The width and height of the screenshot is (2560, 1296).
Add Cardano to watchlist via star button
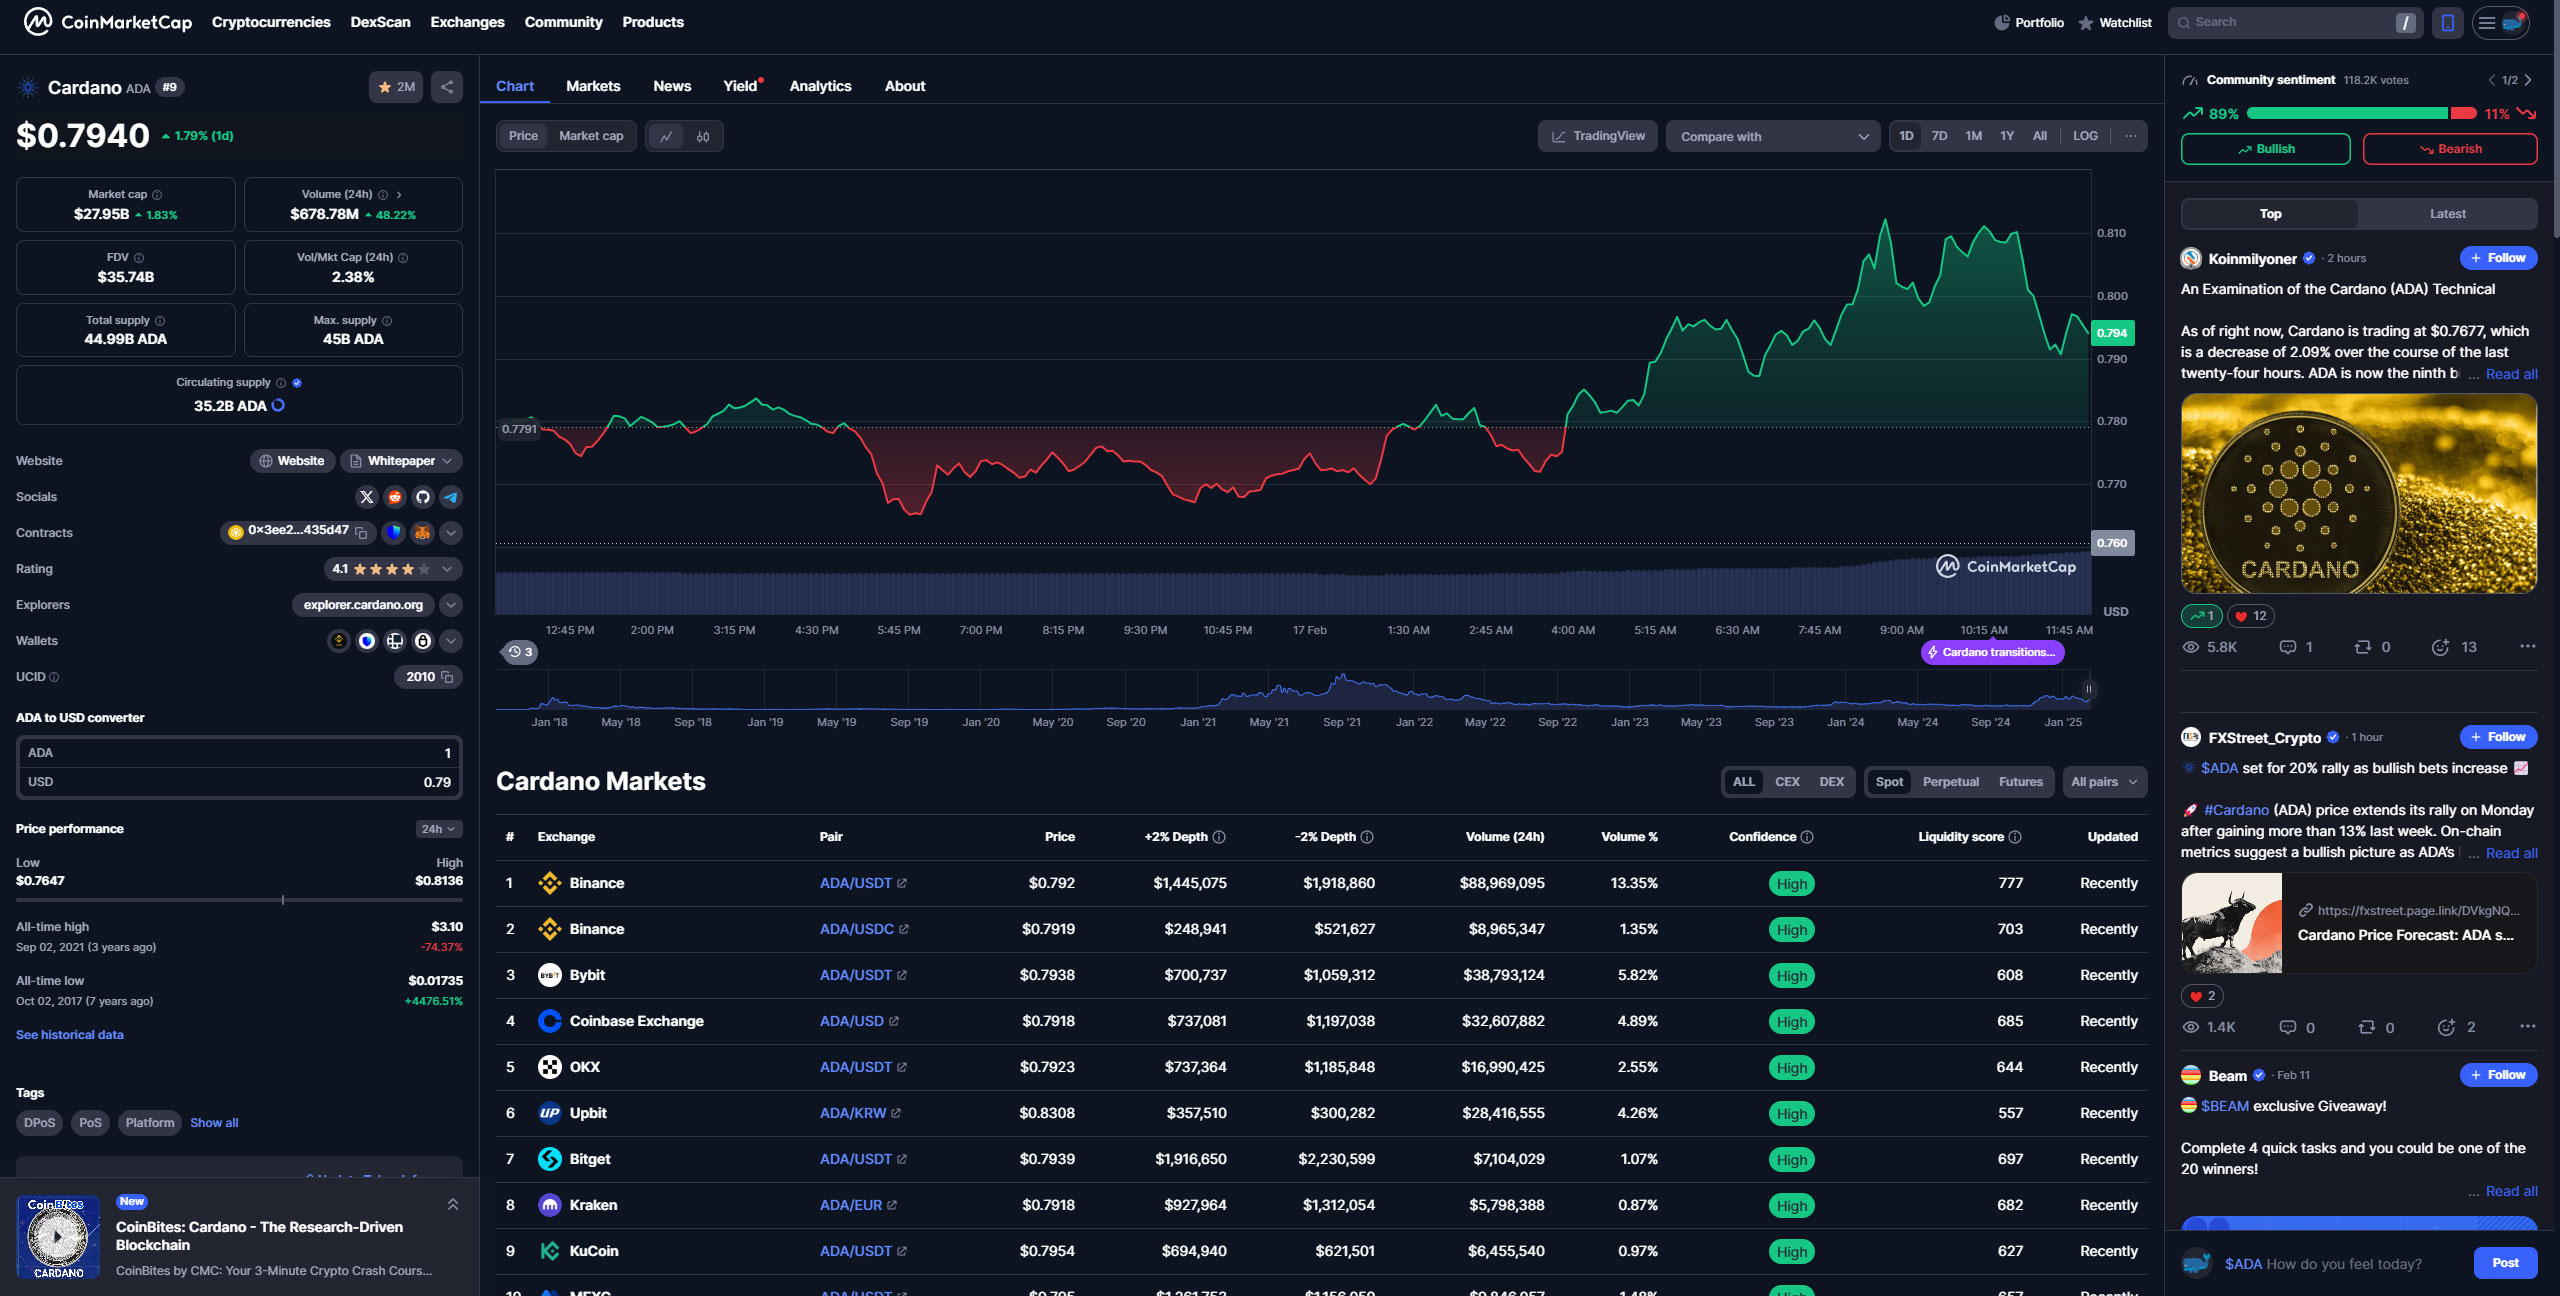click(396, 87)
